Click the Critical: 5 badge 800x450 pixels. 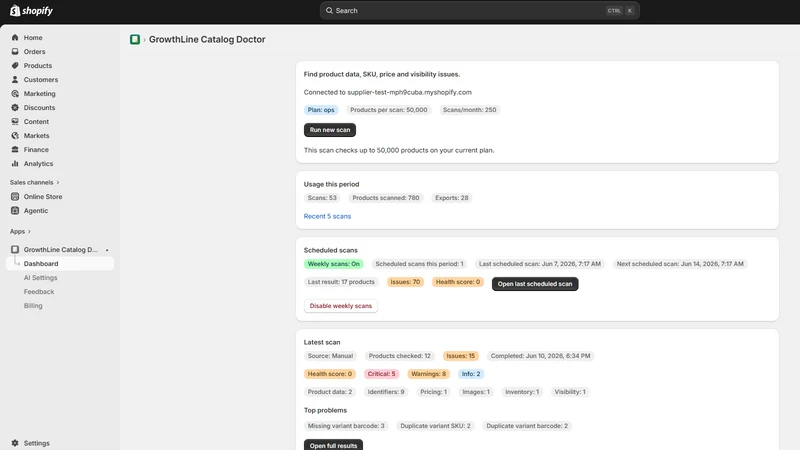pos(382,374)
